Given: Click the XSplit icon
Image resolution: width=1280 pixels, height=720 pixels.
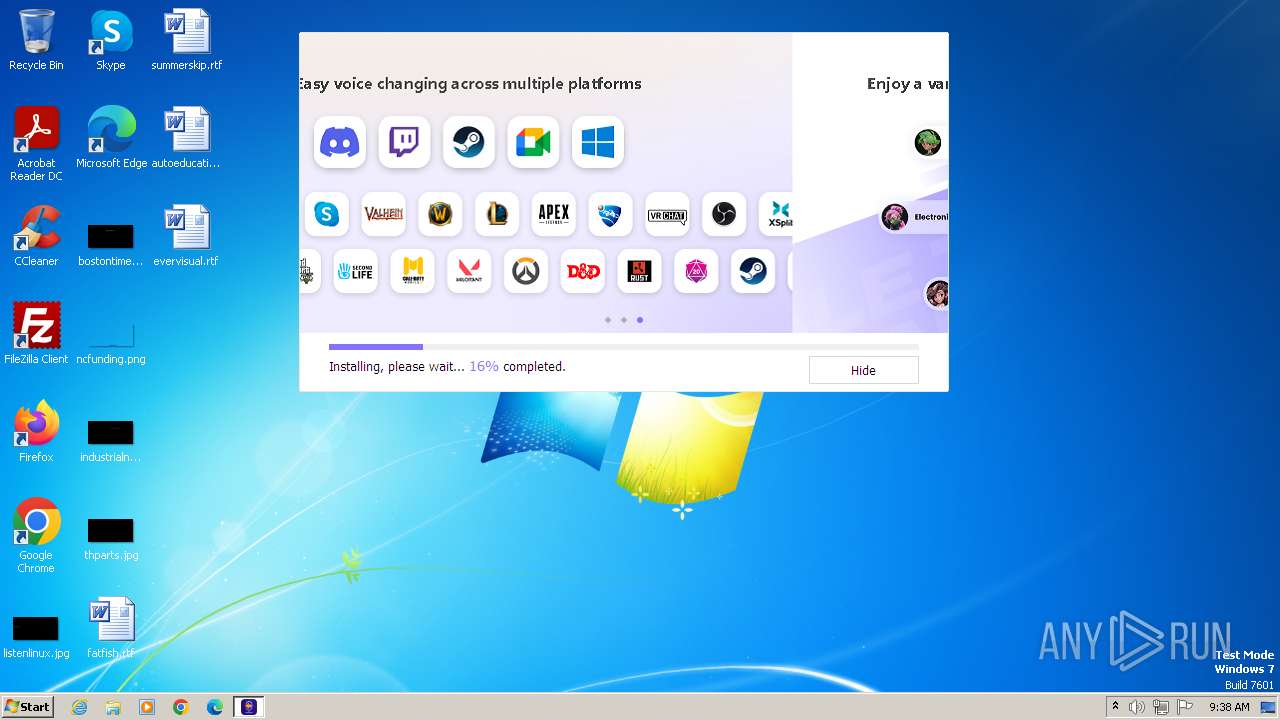Looking at the screenshot, I should (x=777, y=214).
